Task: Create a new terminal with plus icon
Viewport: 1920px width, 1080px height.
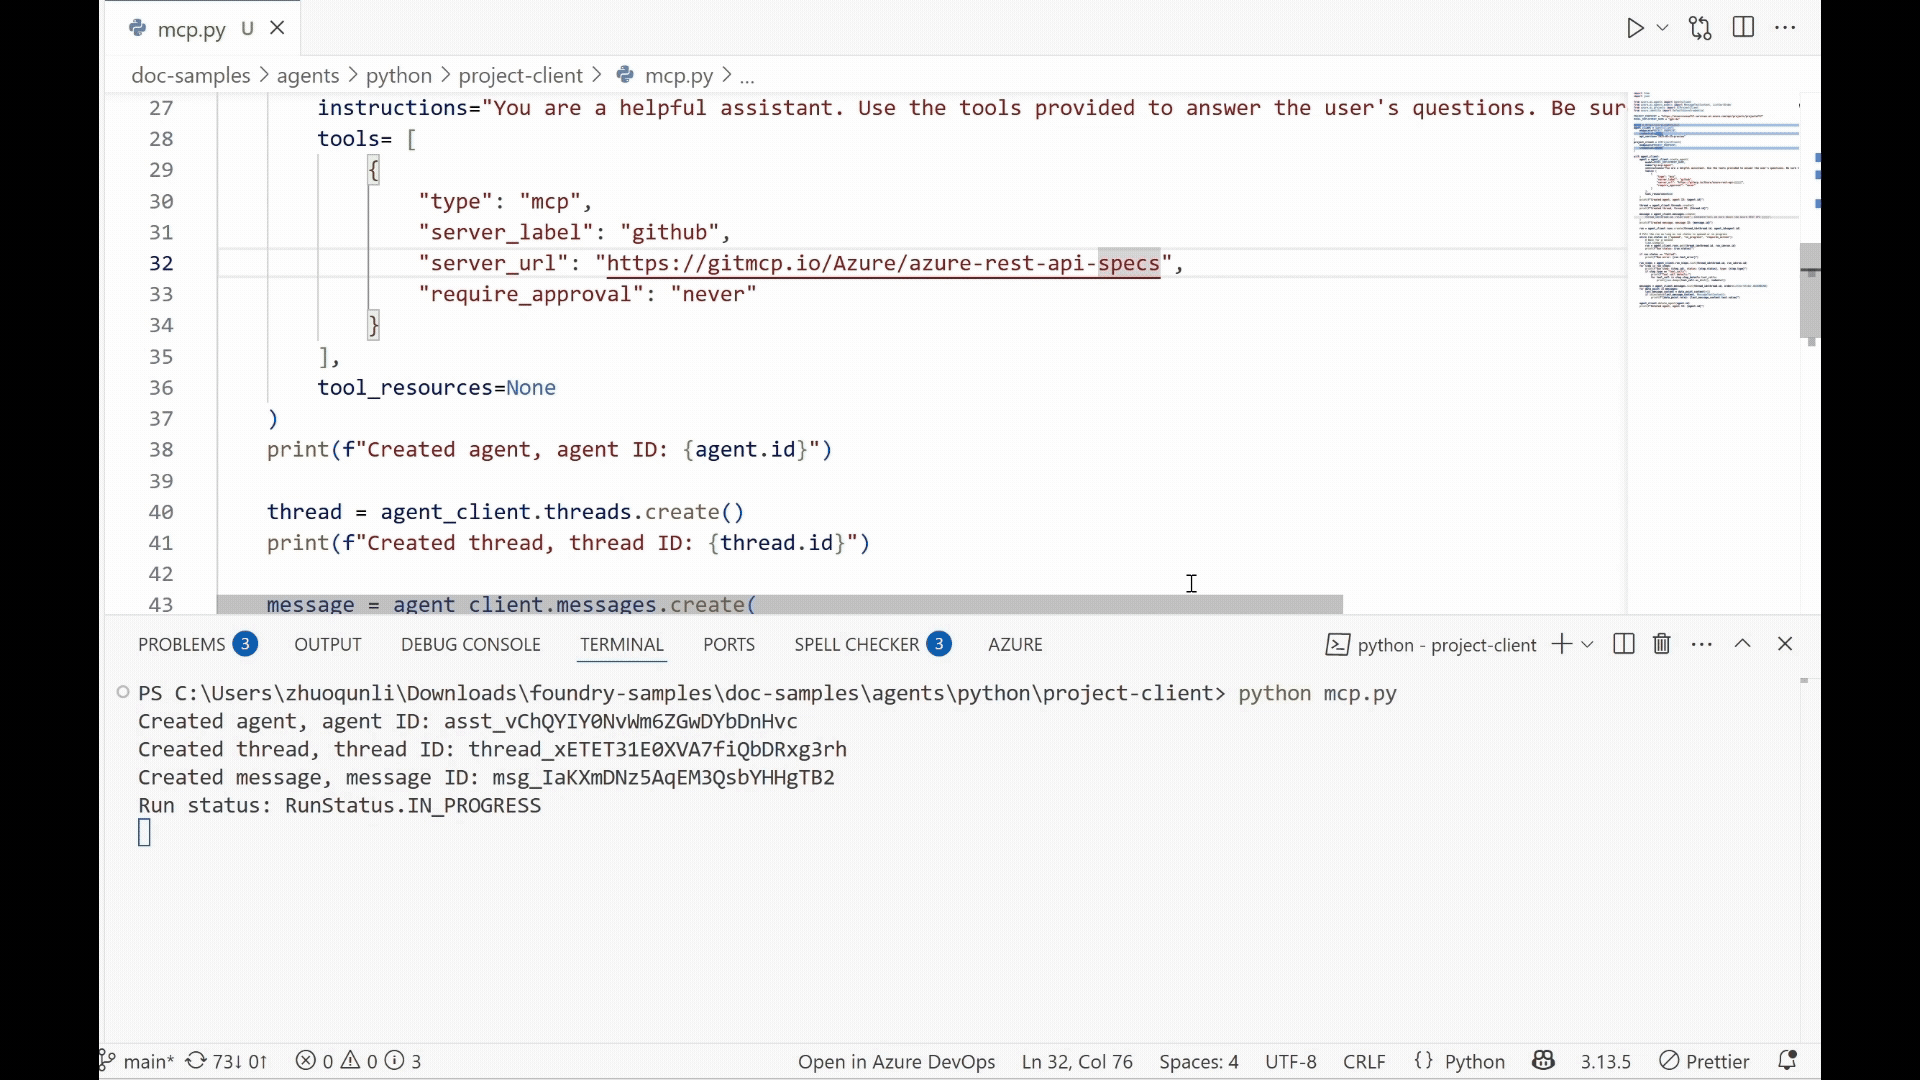Action: [1561, 644]
